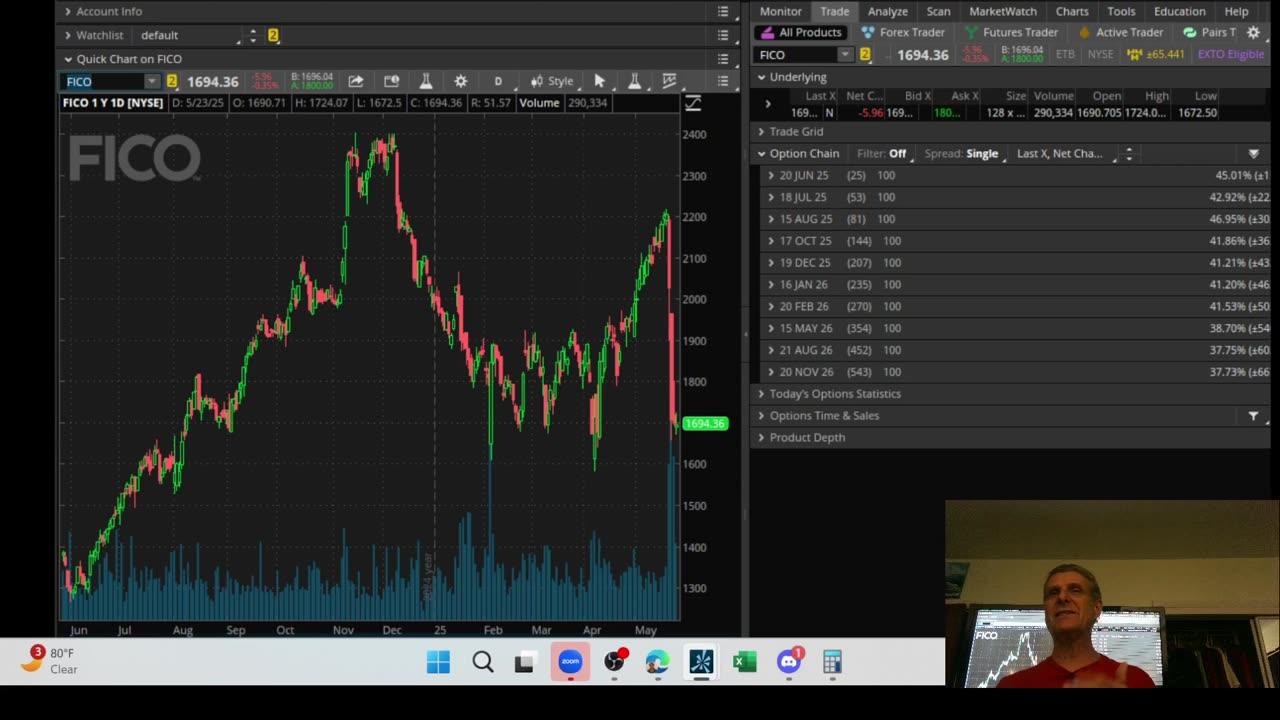Open the Watchlist default dropdown
Screen dimensions: 1280x720
[x=190, y=35]
